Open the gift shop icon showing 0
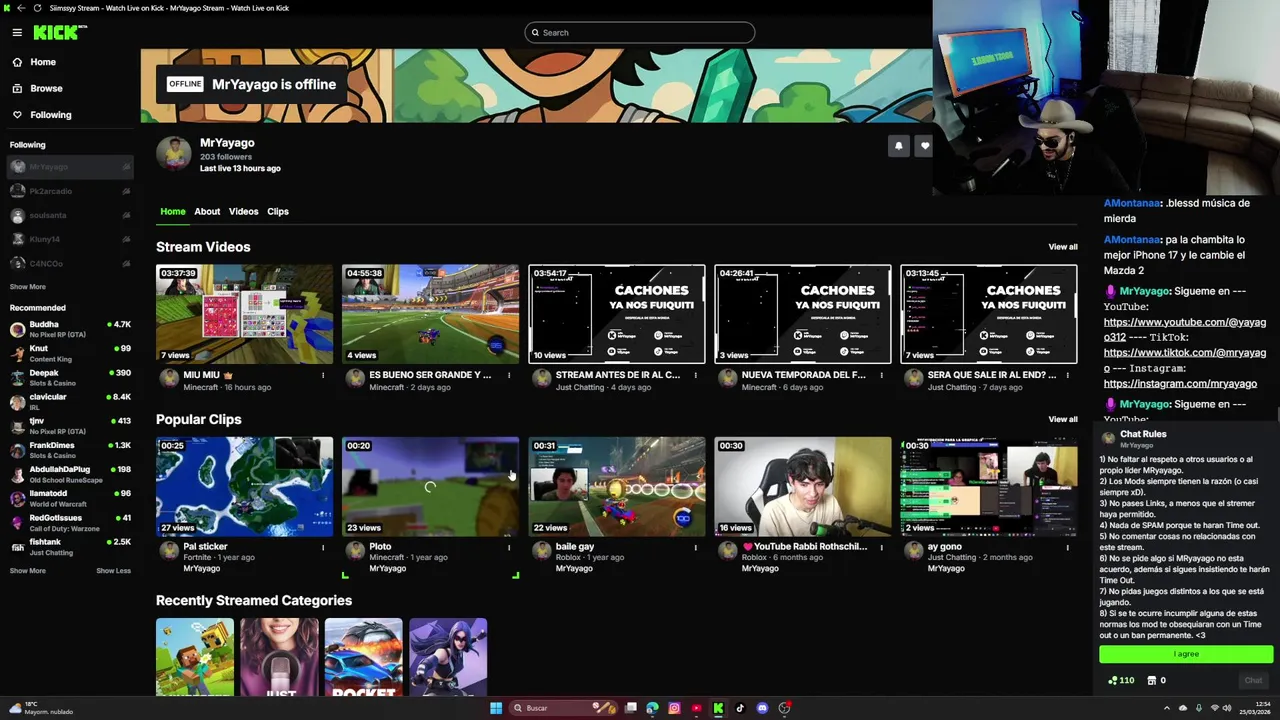Screen dimensions: 1280x720 (1156, 680)
